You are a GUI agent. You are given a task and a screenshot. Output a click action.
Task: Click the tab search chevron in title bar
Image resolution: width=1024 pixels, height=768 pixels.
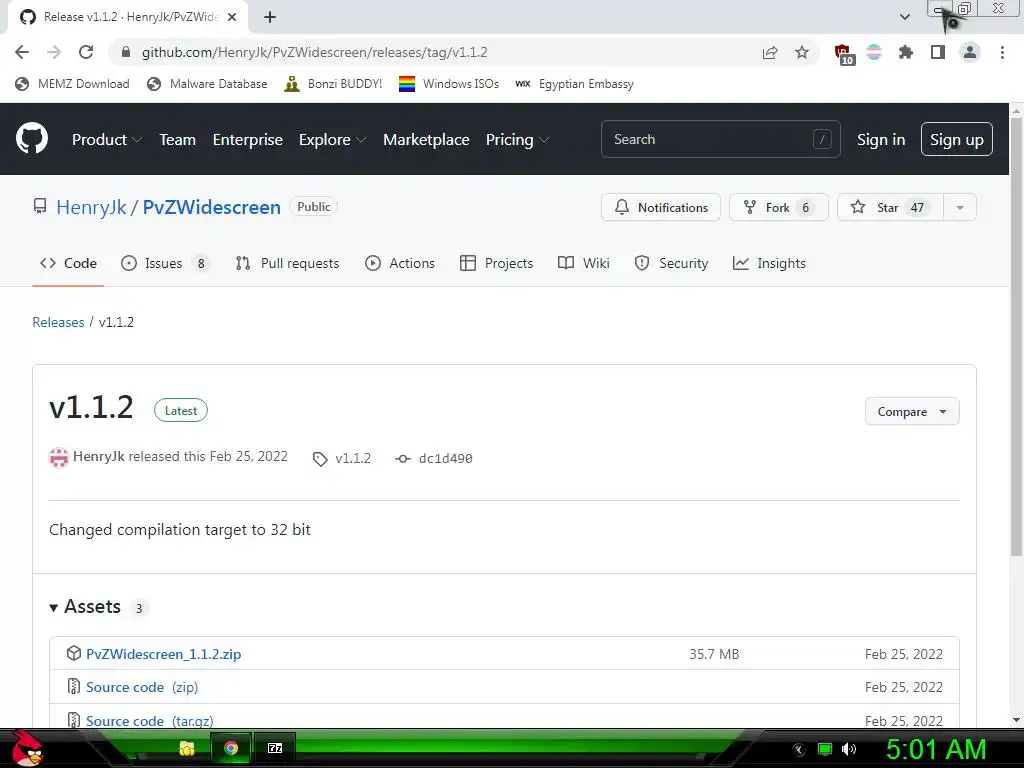click(904, 17)
